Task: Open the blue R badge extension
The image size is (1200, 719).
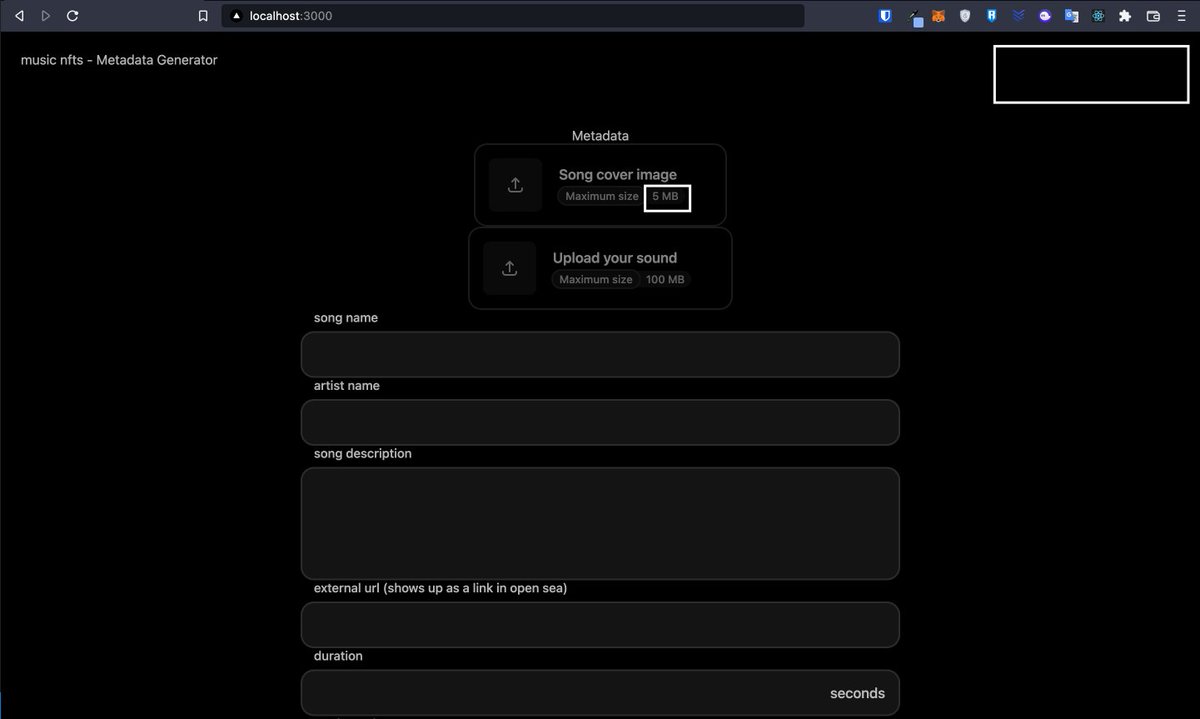Action: [x=991, y=16]
